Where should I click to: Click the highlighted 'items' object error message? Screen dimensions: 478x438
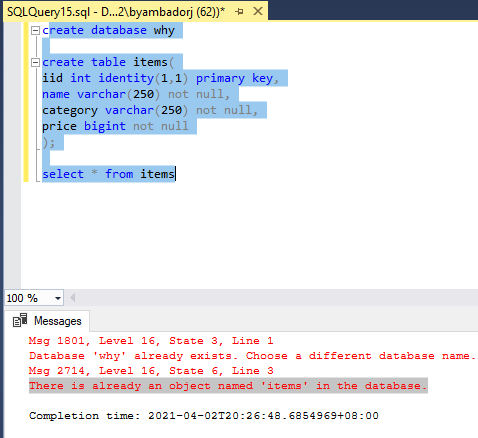point(228,386)
